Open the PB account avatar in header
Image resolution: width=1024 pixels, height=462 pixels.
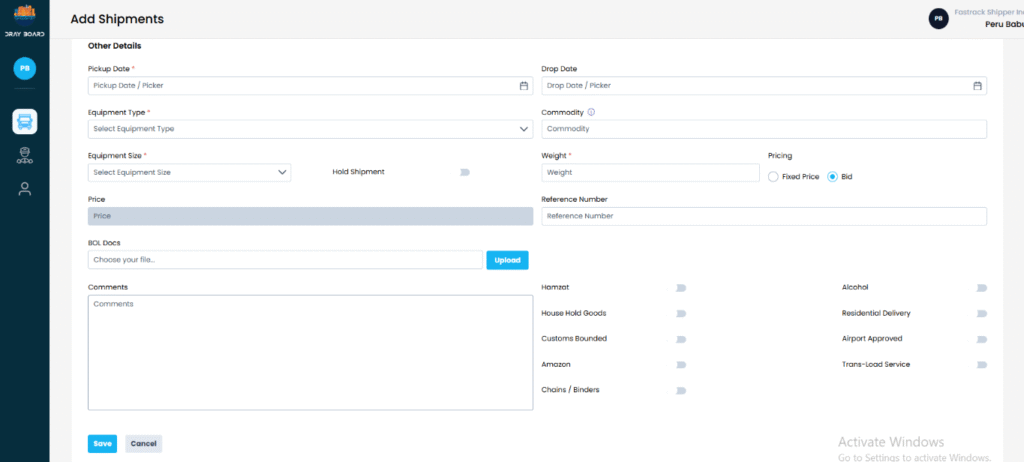pyautogui.click(x=938, y=18)
